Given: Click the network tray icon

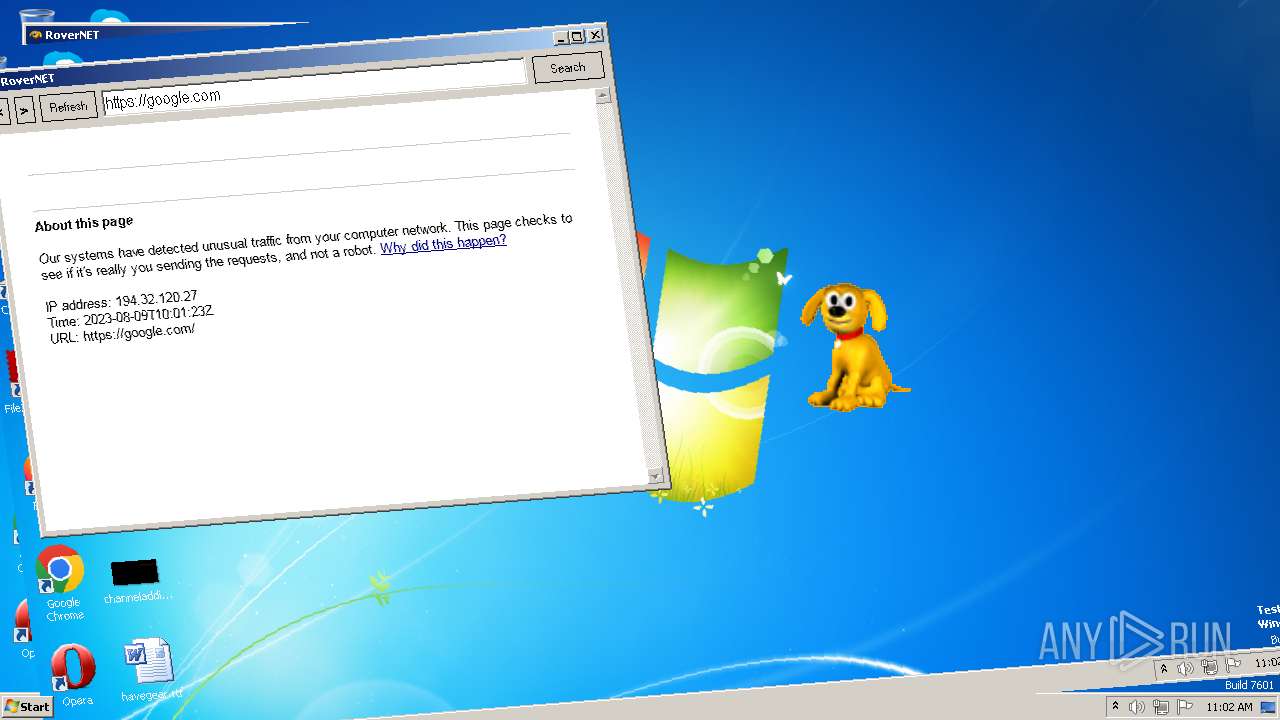Looking at the screenshot, I should click(1161, 707).
